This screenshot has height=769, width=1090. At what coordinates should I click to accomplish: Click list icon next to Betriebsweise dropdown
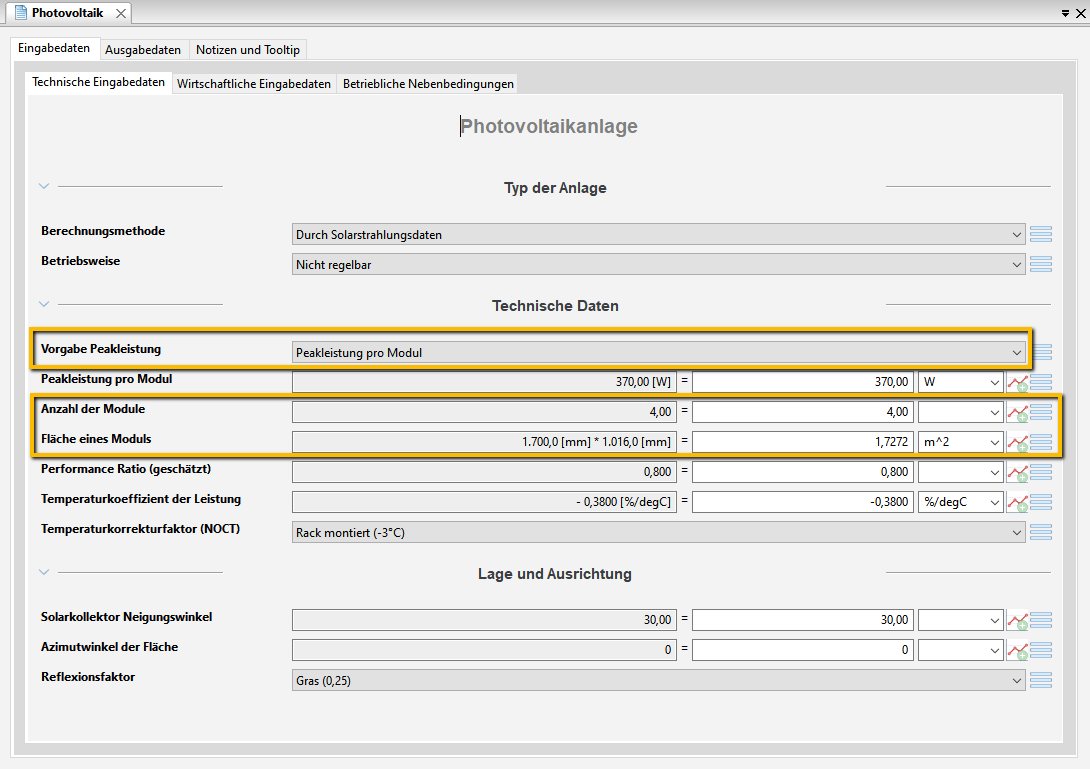(1041, 264)
